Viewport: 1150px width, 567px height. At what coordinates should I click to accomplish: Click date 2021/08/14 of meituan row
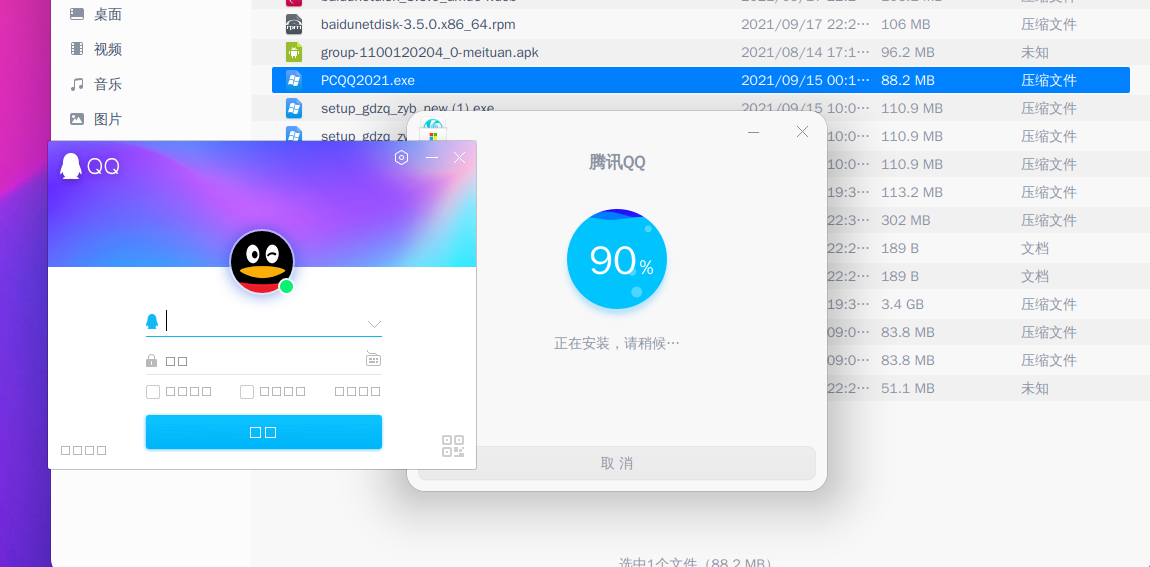click(x=805, y=52)
